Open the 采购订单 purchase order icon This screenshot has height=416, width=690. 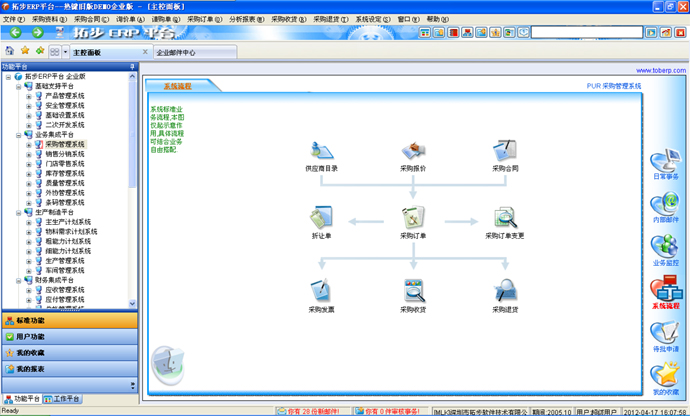[x=413, y=218]
